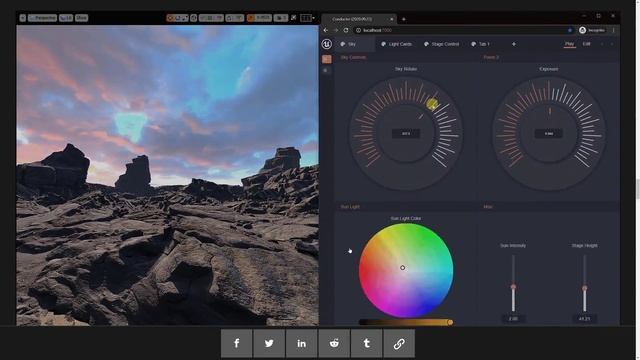Click the Sun Light panel header

pyautogui.click(x=350, y=207)
